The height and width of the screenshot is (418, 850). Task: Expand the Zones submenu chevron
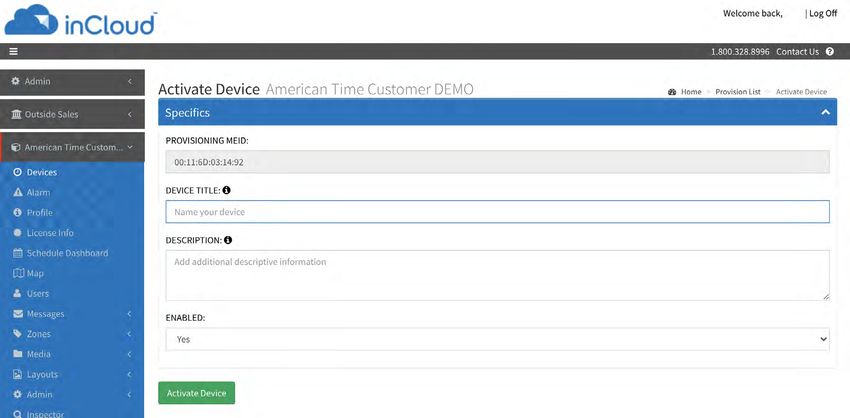point(130,334)
